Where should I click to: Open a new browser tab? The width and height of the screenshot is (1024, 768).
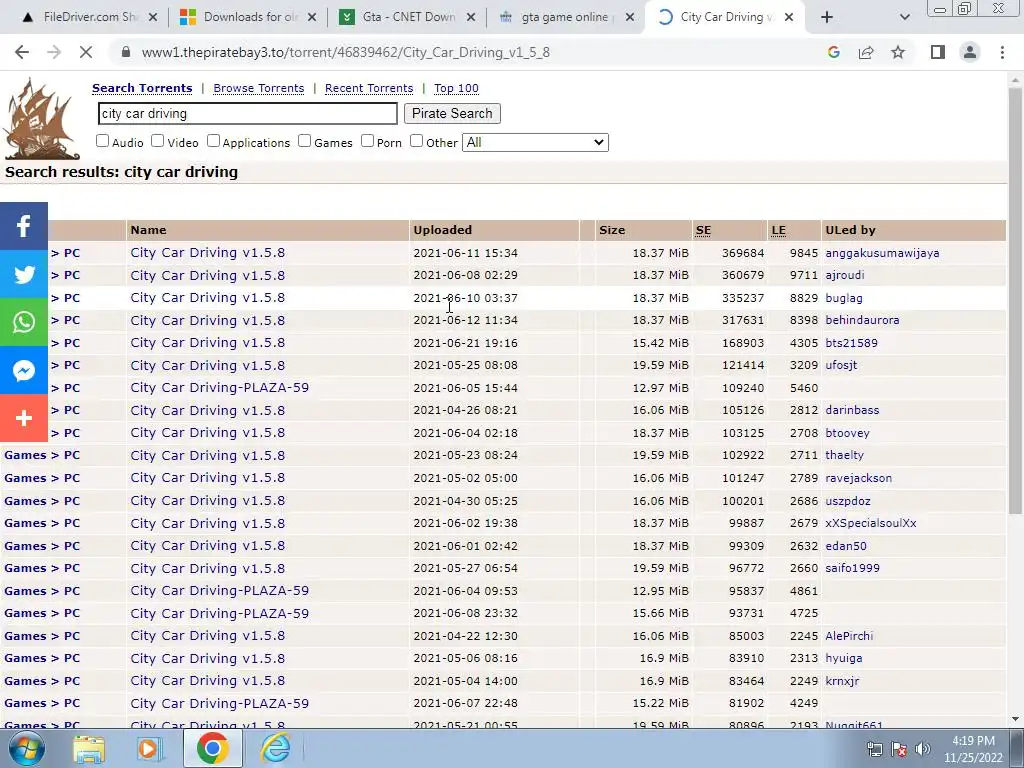point(827,18)
